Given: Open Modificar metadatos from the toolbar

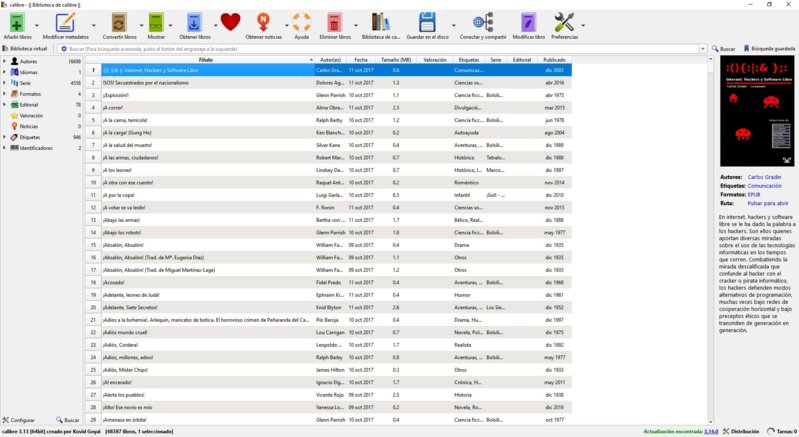Looking at the screenshot, I should click(x=65, y=22).
